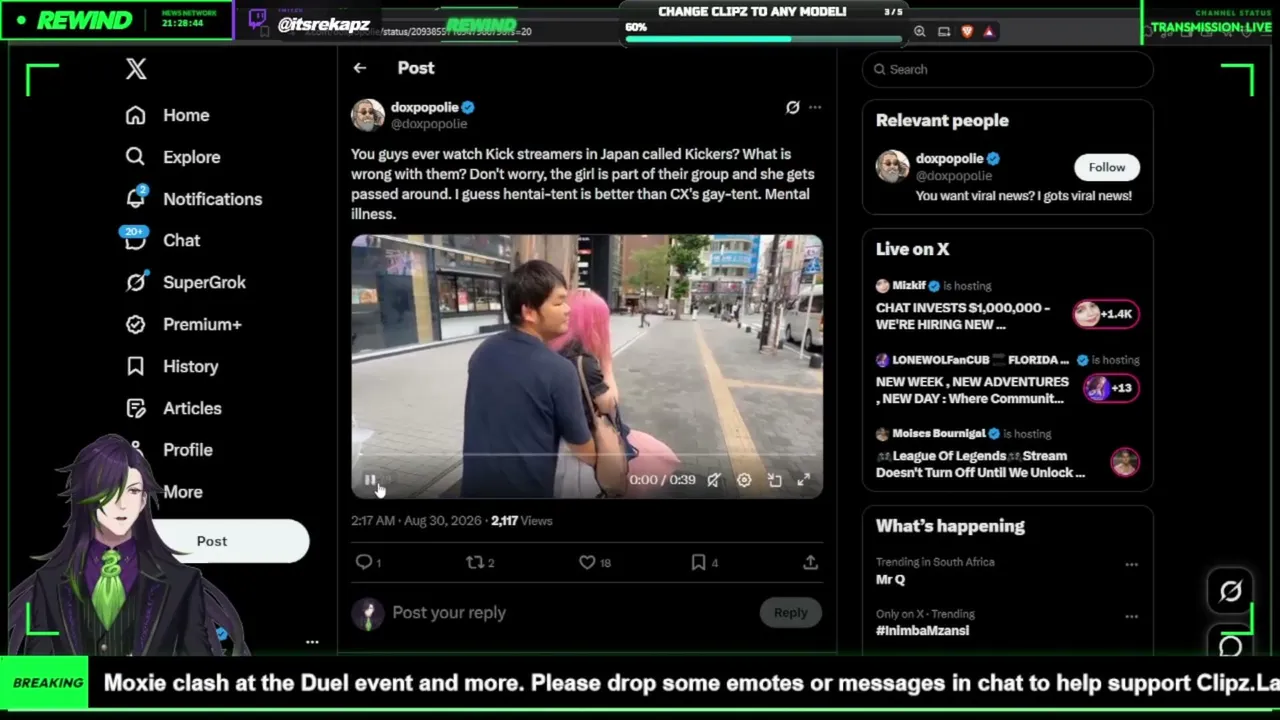1280x720 pixels.
Task: Click the @doxpopolie handle under author name
Action: (429, 124)
